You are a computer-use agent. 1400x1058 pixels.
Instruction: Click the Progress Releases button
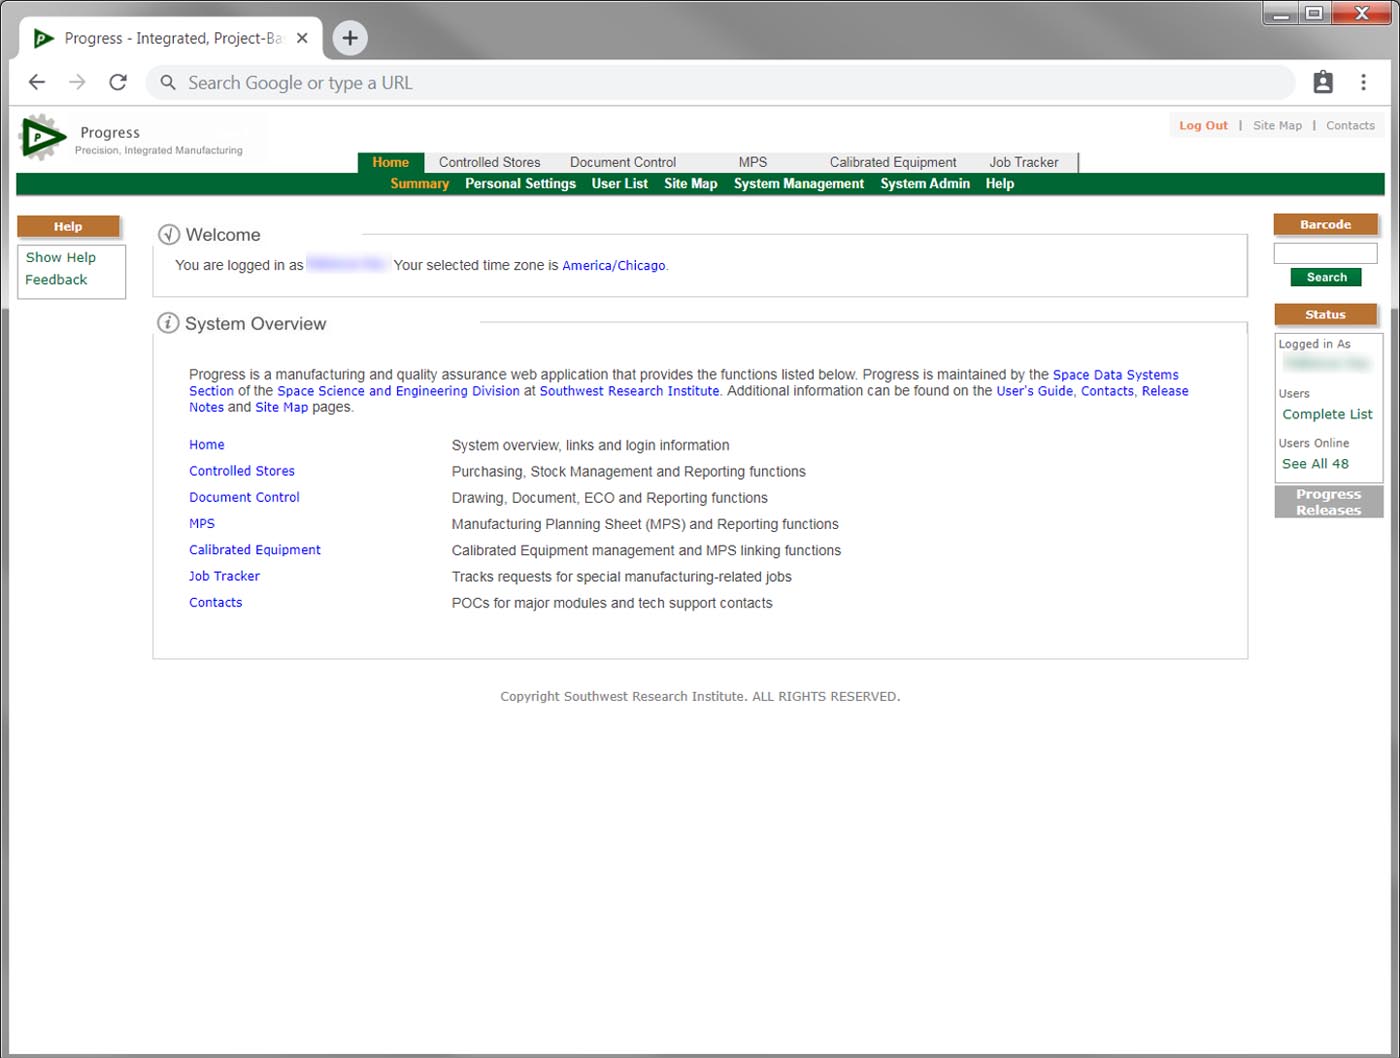click(1328, 502)
